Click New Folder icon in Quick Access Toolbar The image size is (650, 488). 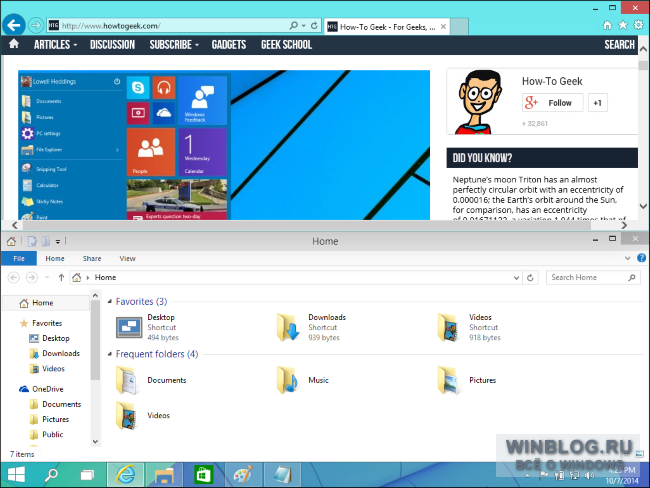click(x=46, y=241)
